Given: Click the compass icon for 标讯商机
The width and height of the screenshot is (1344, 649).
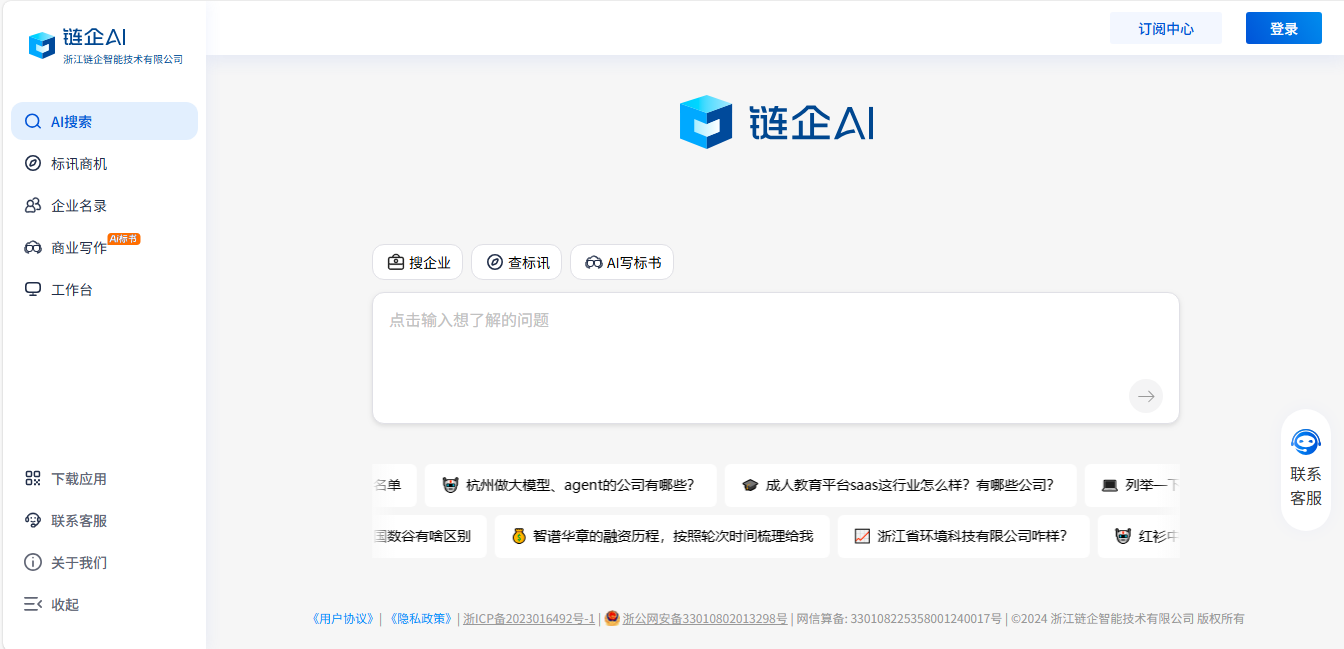Looking at the screenshot, I should tap(33, 163).
